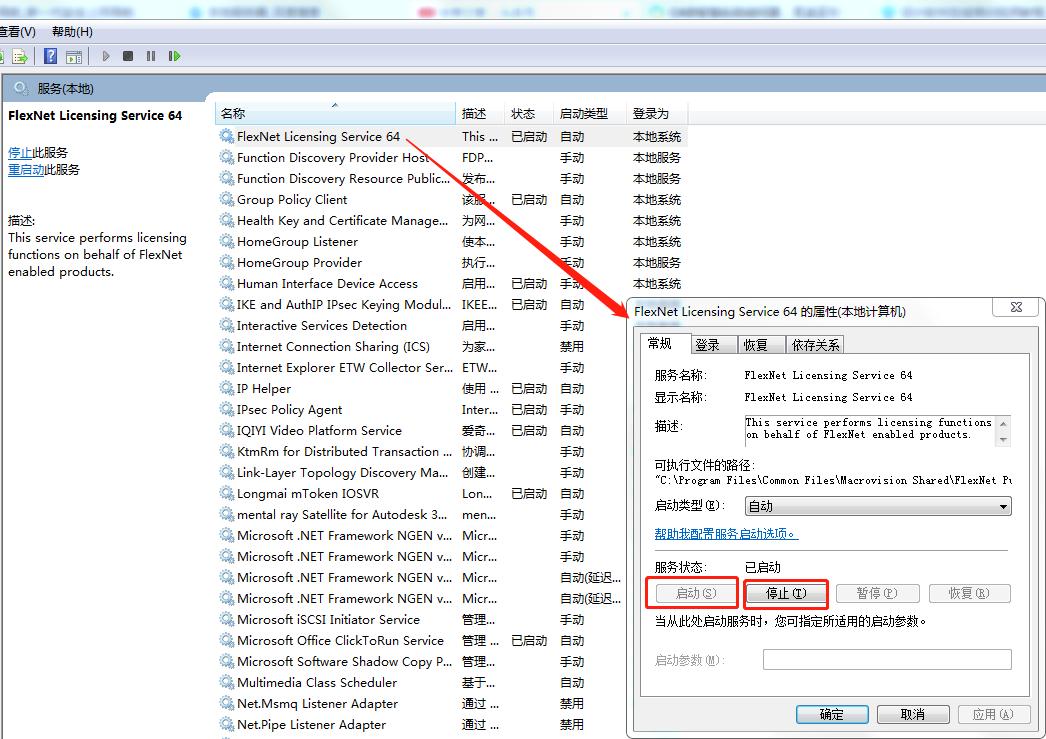Click the 停止(T) button in the dialog
This screenshot has width=1046, height=739.
pos(786,593)
